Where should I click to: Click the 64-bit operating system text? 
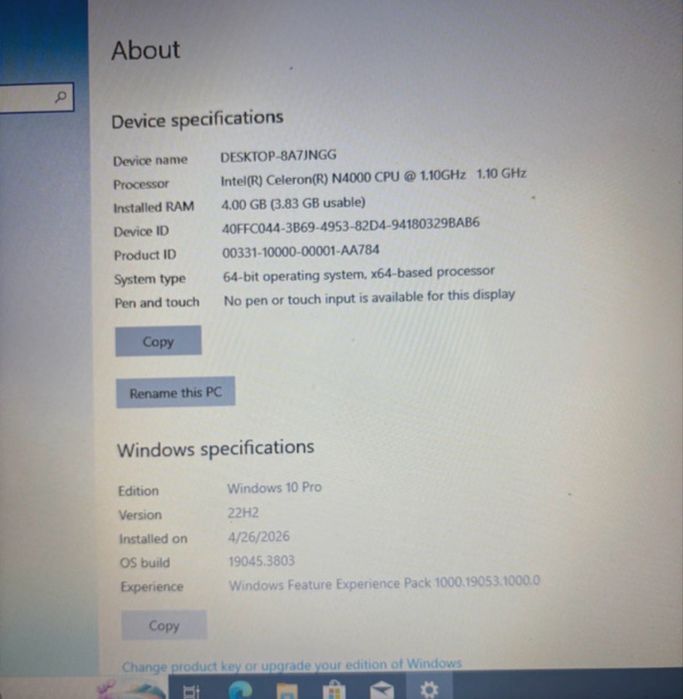pos(359,274)
